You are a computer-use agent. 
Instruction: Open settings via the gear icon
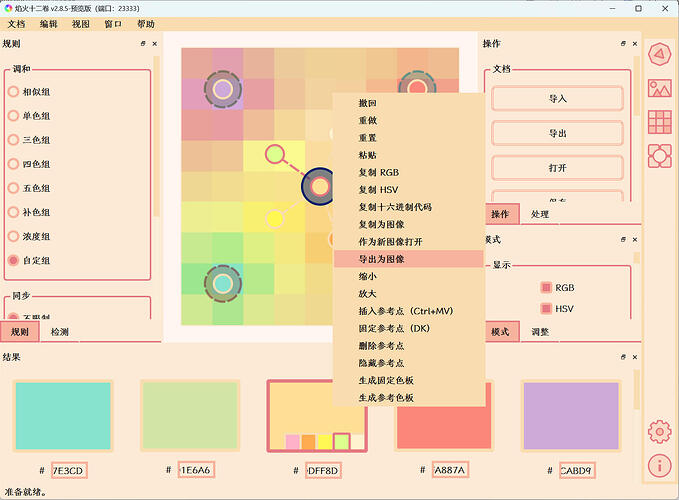659,431
